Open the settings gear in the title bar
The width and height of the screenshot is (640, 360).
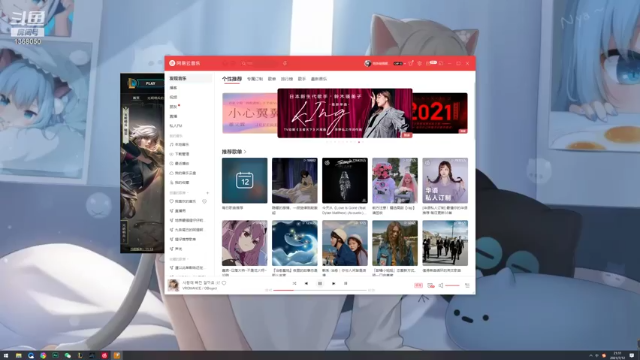(419, 63)
